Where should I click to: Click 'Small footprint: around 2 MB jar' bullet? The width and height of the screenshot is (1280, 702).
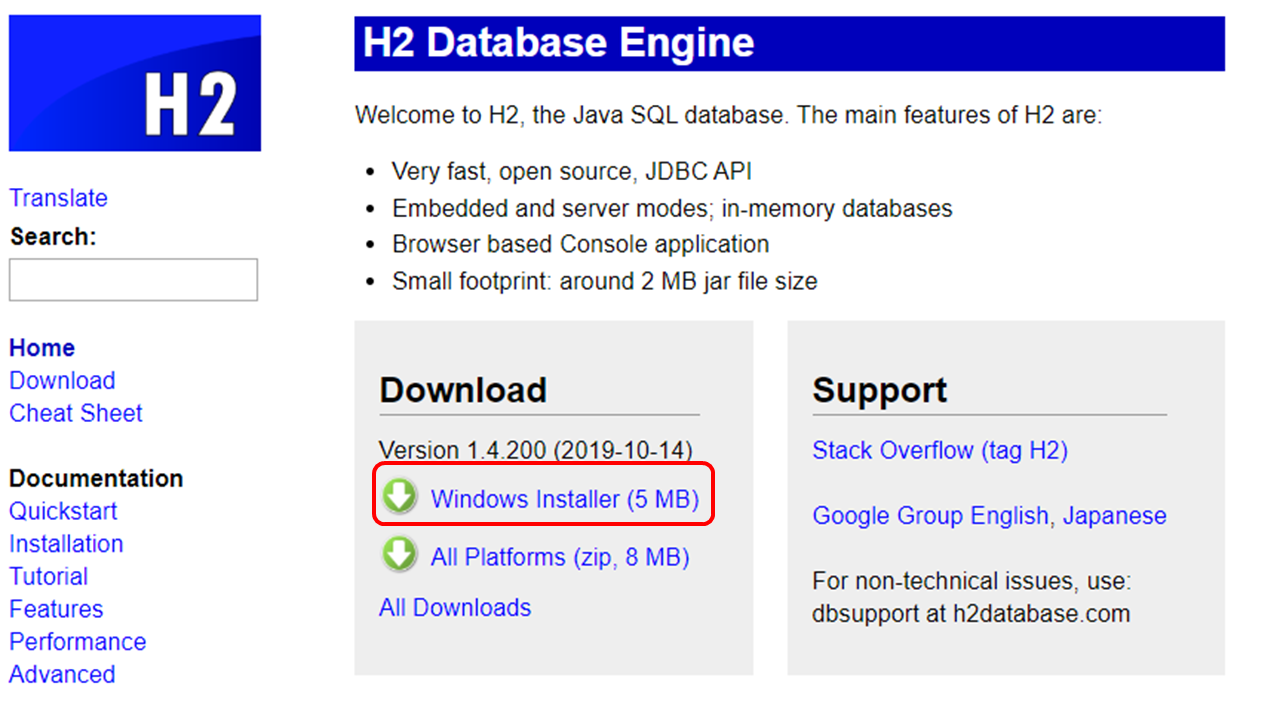pos(604,282)
